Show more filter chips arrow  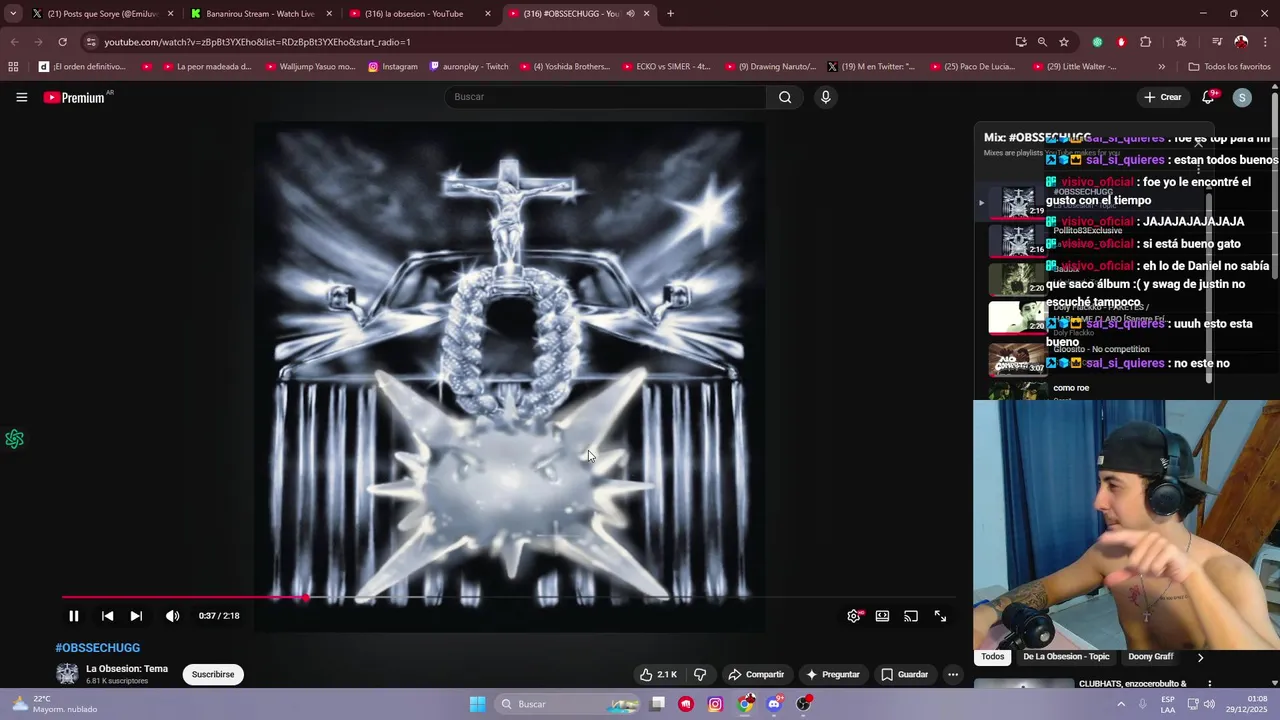[1200, 657]
